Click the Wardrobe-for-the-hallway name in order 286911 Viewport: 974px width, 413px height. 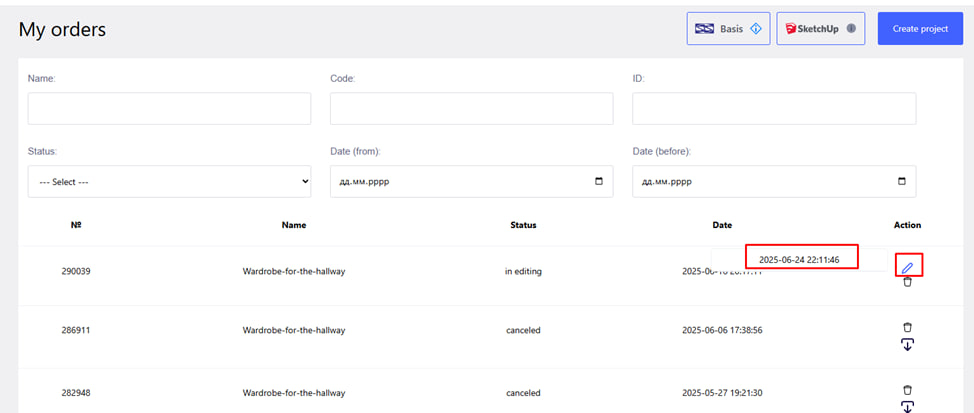point(293,330)
